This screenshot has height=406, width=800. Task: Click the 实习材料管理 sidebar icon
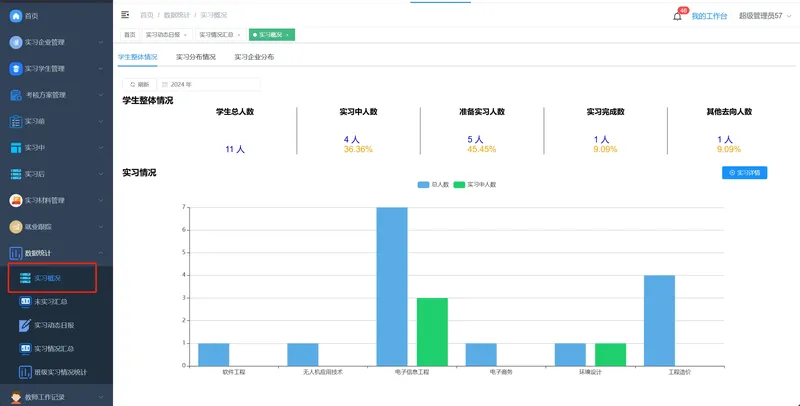16,200
